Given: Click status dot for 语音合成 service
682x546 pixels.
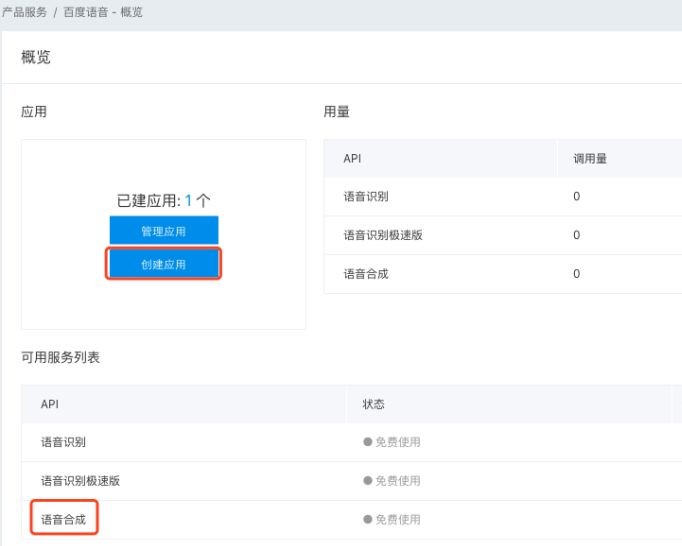Looking at the screenshot, I should click(x=368, y=519).
